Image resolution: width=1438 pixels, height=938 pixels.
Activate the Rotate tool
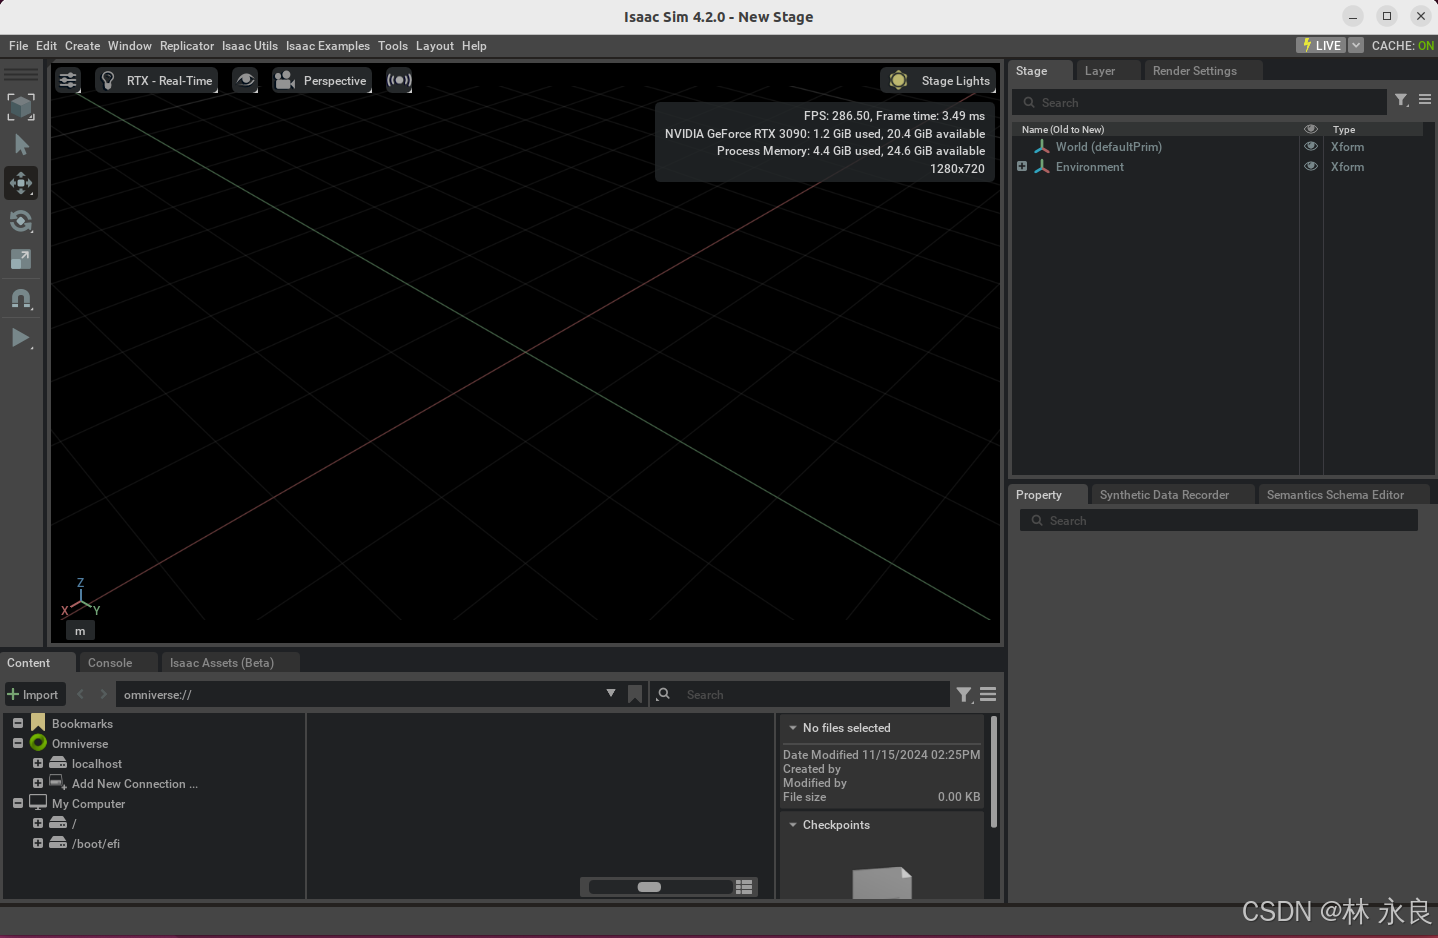click(21, 221)
